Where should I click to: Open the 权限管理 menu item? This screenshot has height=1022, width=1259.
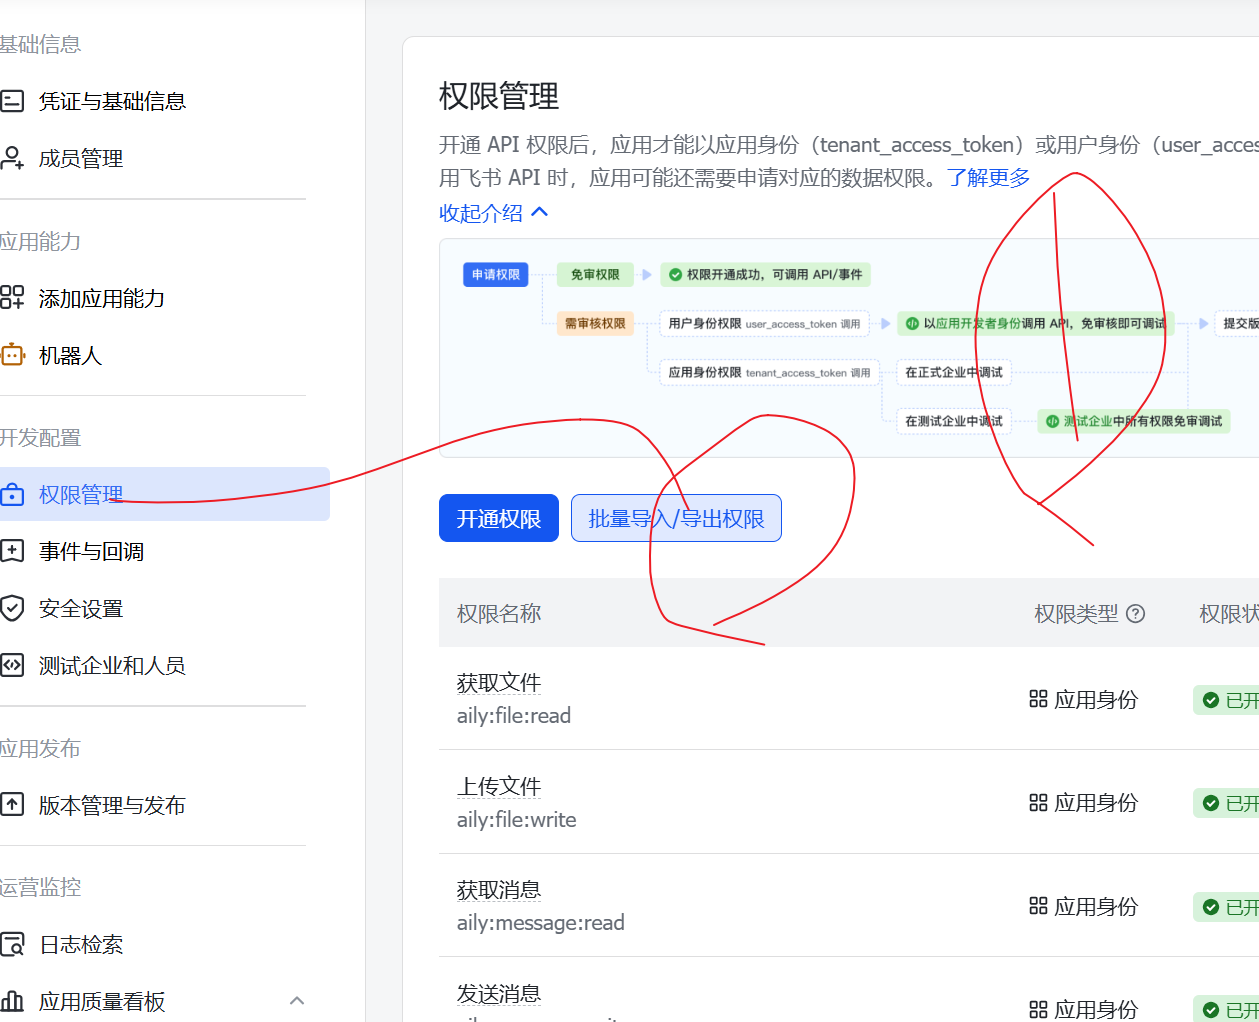(80, 495)
